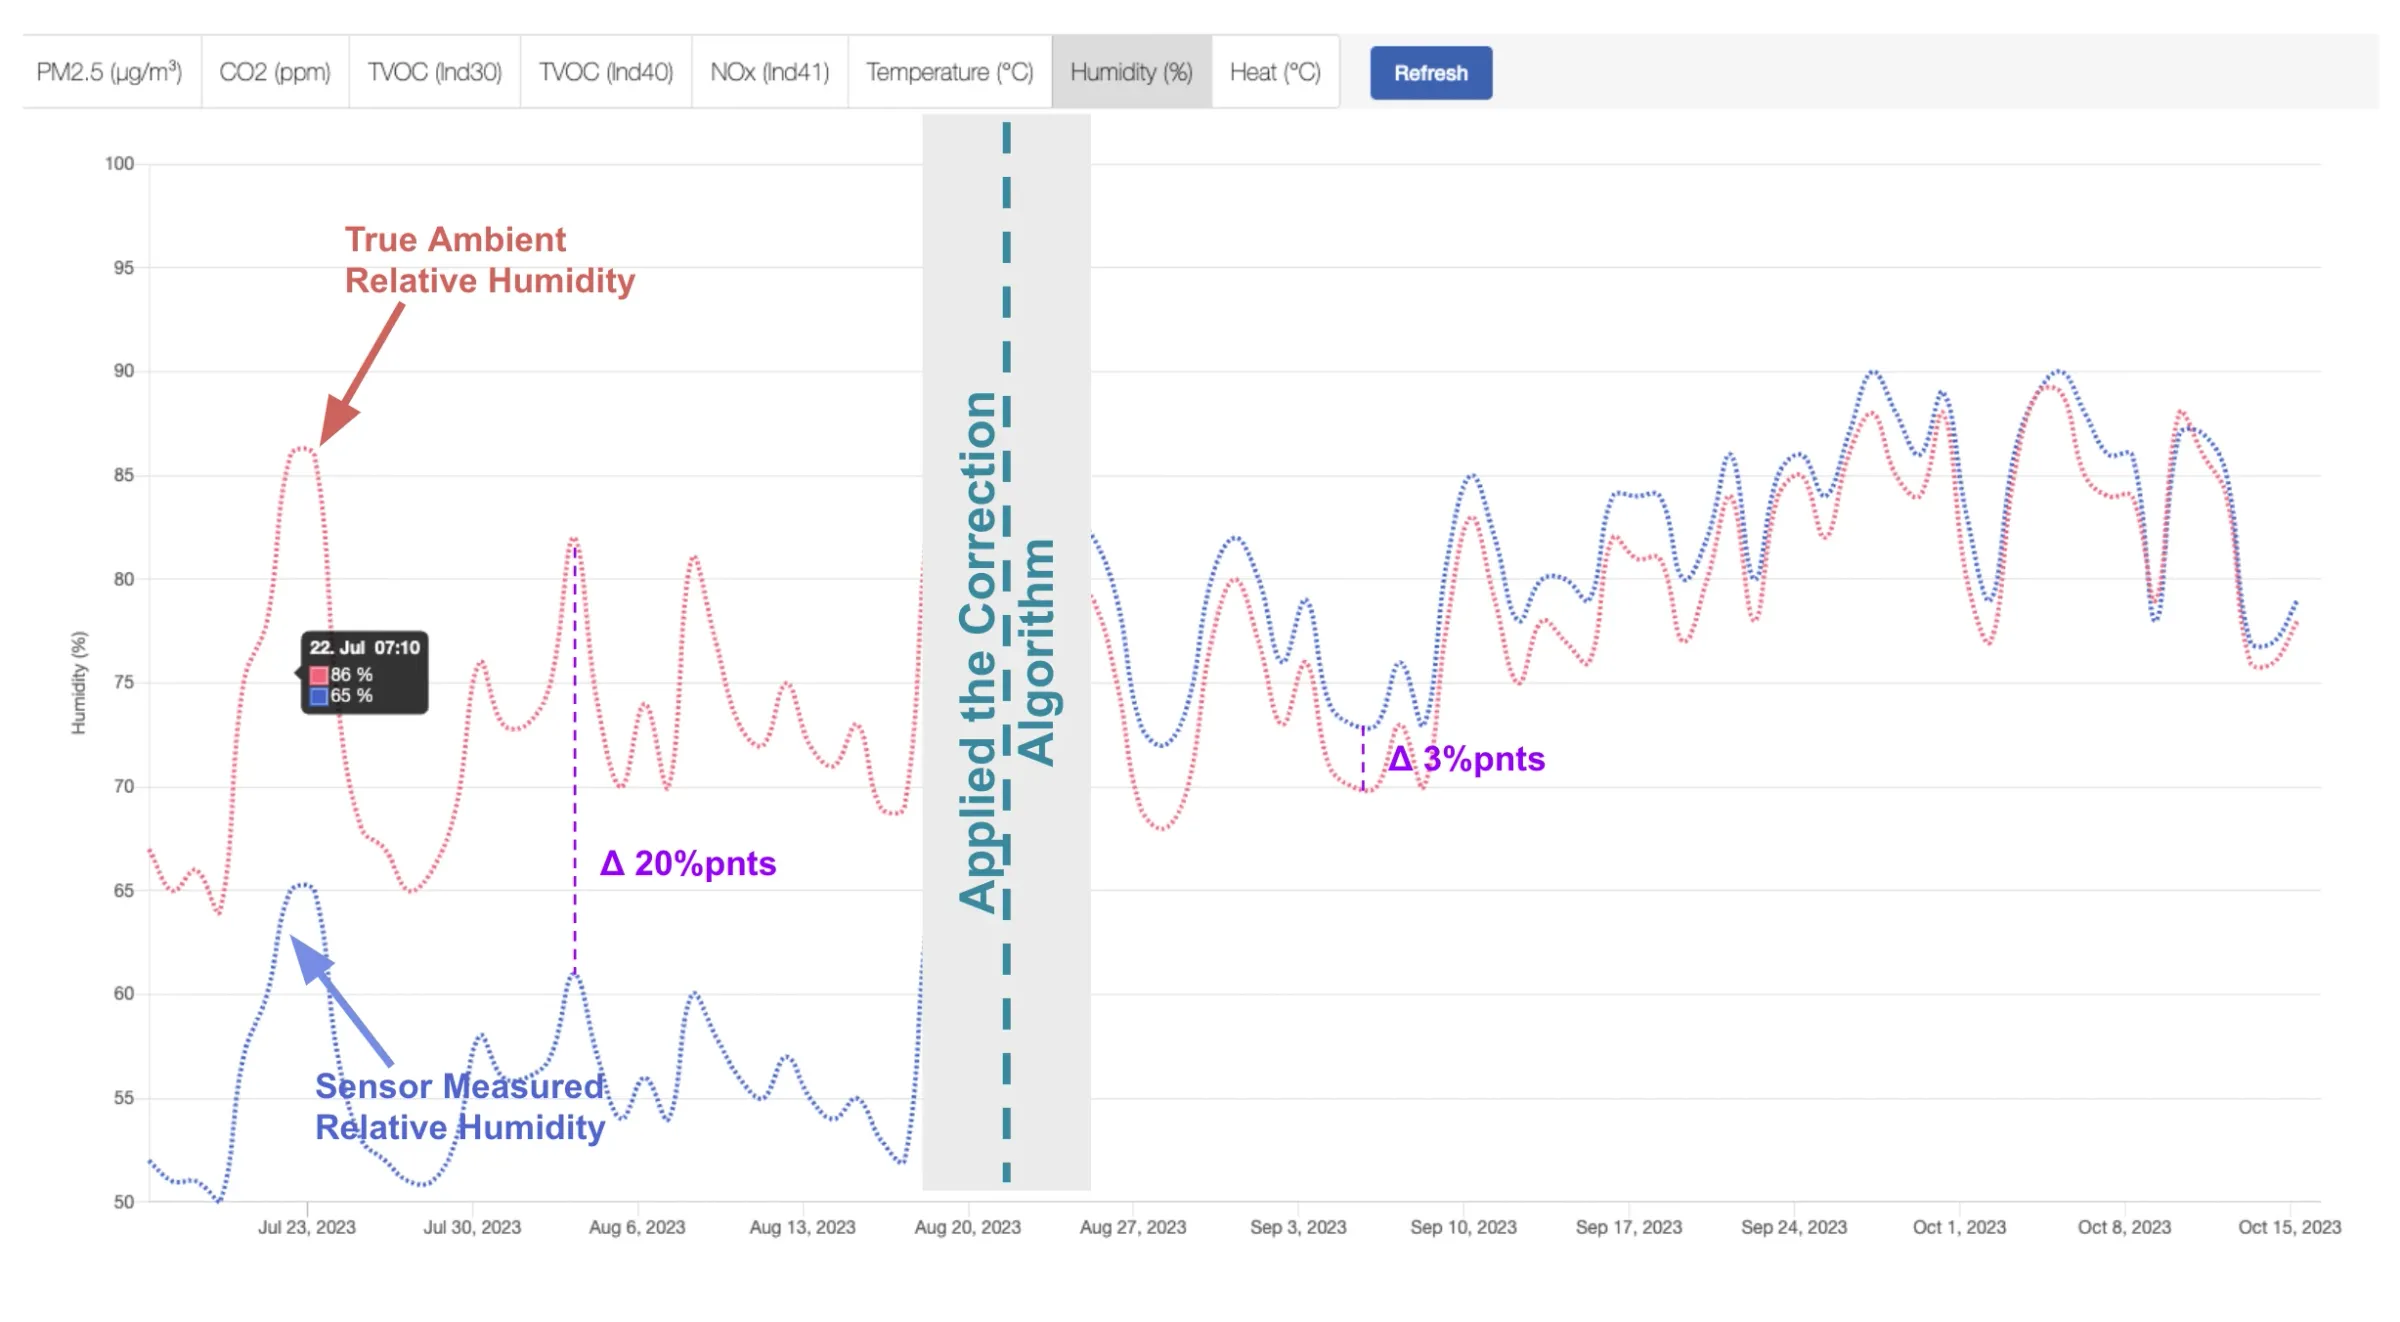Click the Aug 20, 2023 axis label
Viewport: 2400px width, 1322px height.
967,1227
